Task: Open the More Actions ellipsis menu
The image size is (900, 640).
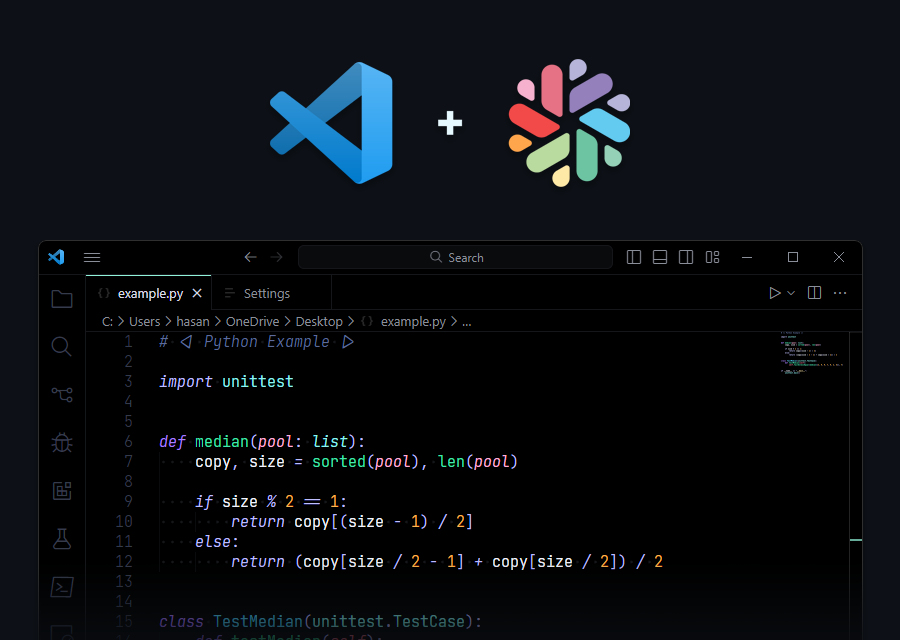Action: point(840,293)
